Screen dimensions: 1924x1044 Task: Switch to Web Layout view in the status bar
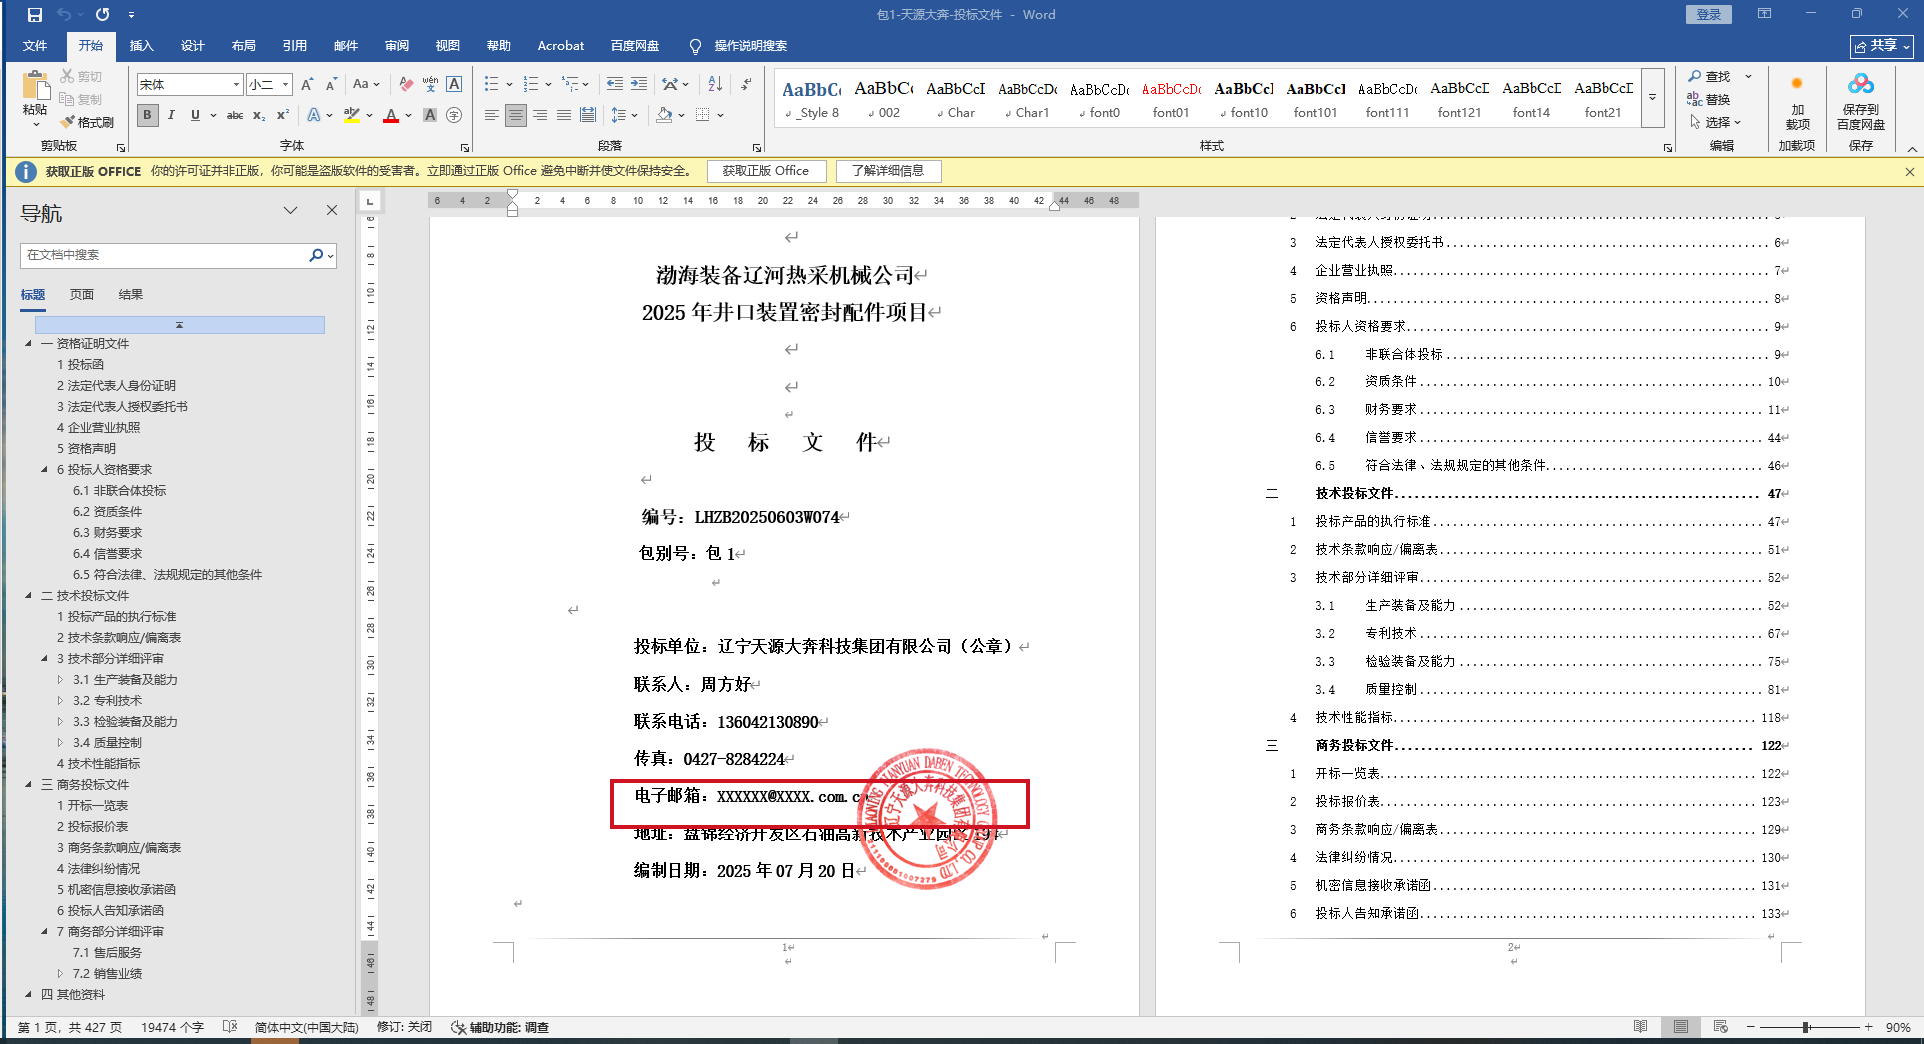click(1721, 1027)
